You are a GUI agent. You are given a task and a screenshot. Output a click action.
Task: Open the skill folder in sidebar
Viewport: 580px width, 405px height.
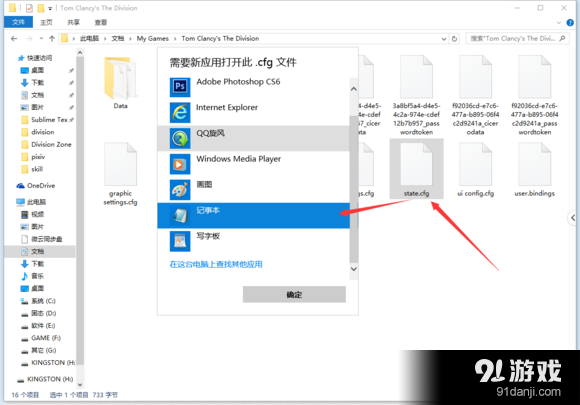(x=32, y=169)
